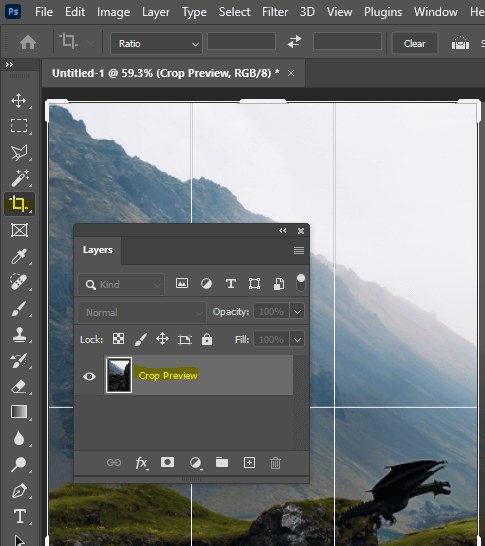Viewport: 485px width, 546px height.
Task: Click the Clear button
Action: 415,44
